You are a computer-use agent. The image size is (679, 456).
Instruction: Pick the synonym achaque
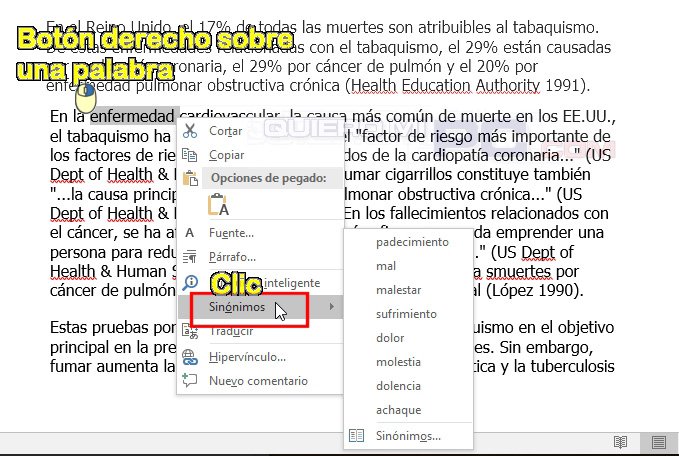click(408, 410)
